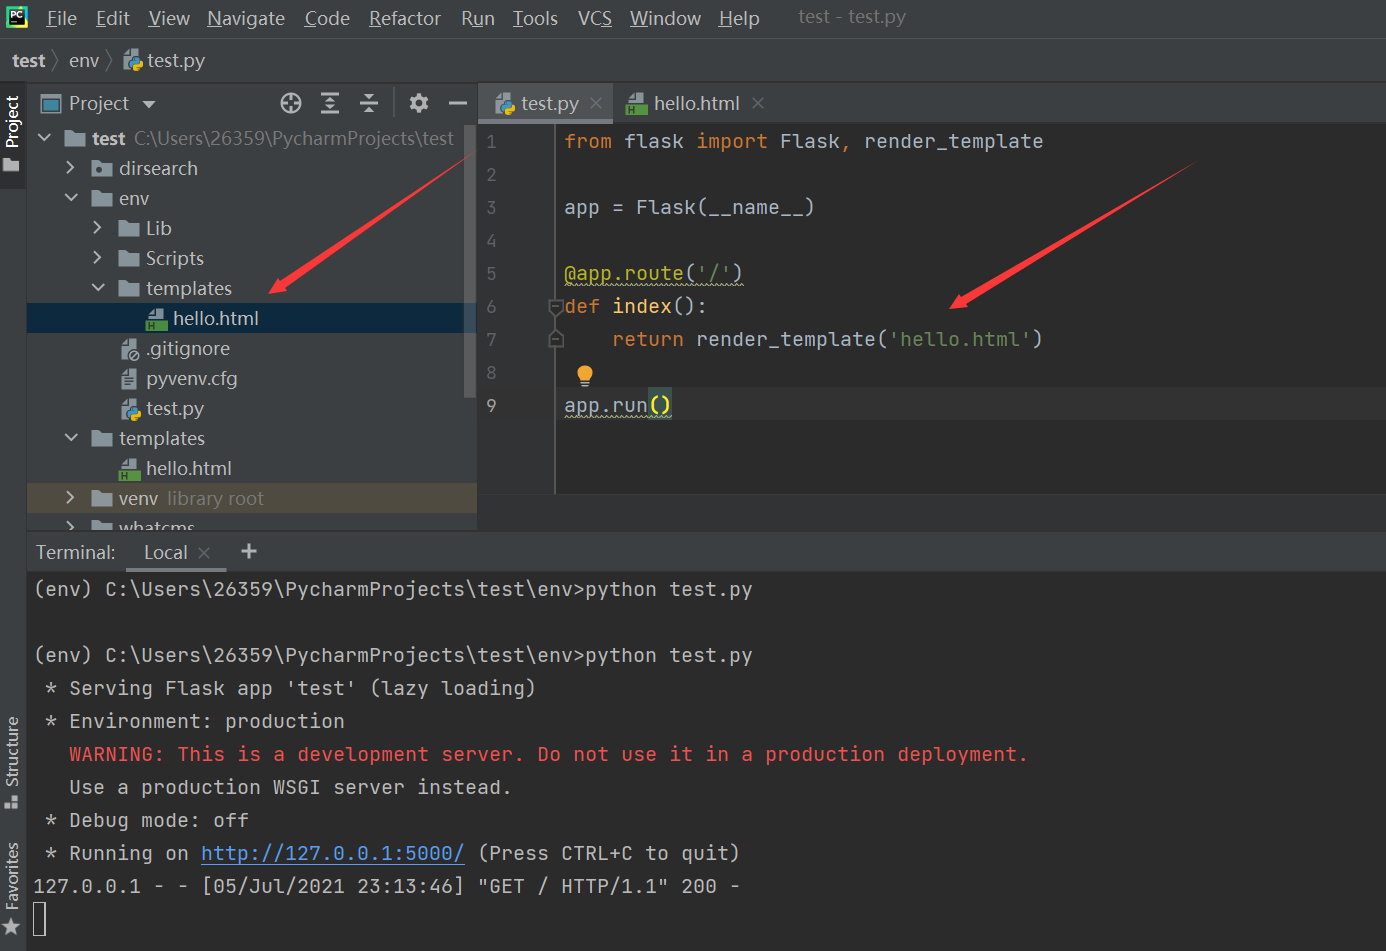Click the 'Terminal:' panel label

pyautogui.click(x=76, y=552)
